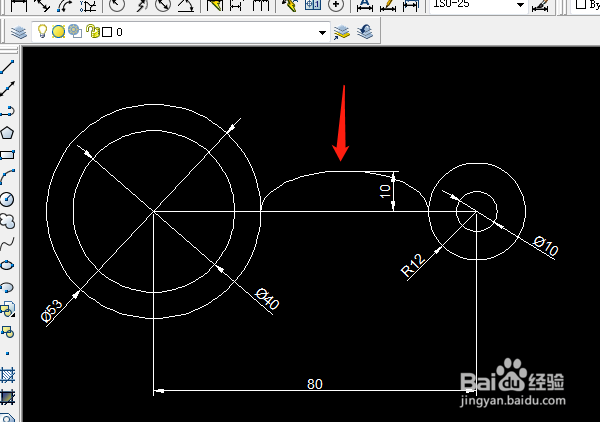Click the layer 0 color swatch

(107, 32)
